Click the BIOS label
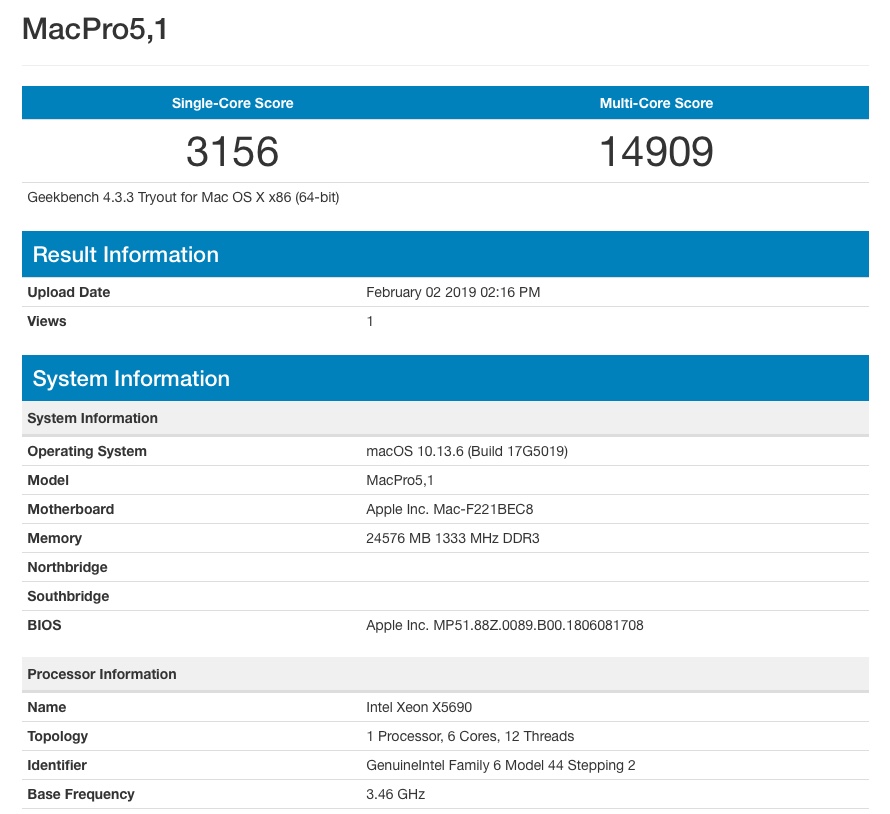Screen dimensions: 890x814 pos(44,625)
